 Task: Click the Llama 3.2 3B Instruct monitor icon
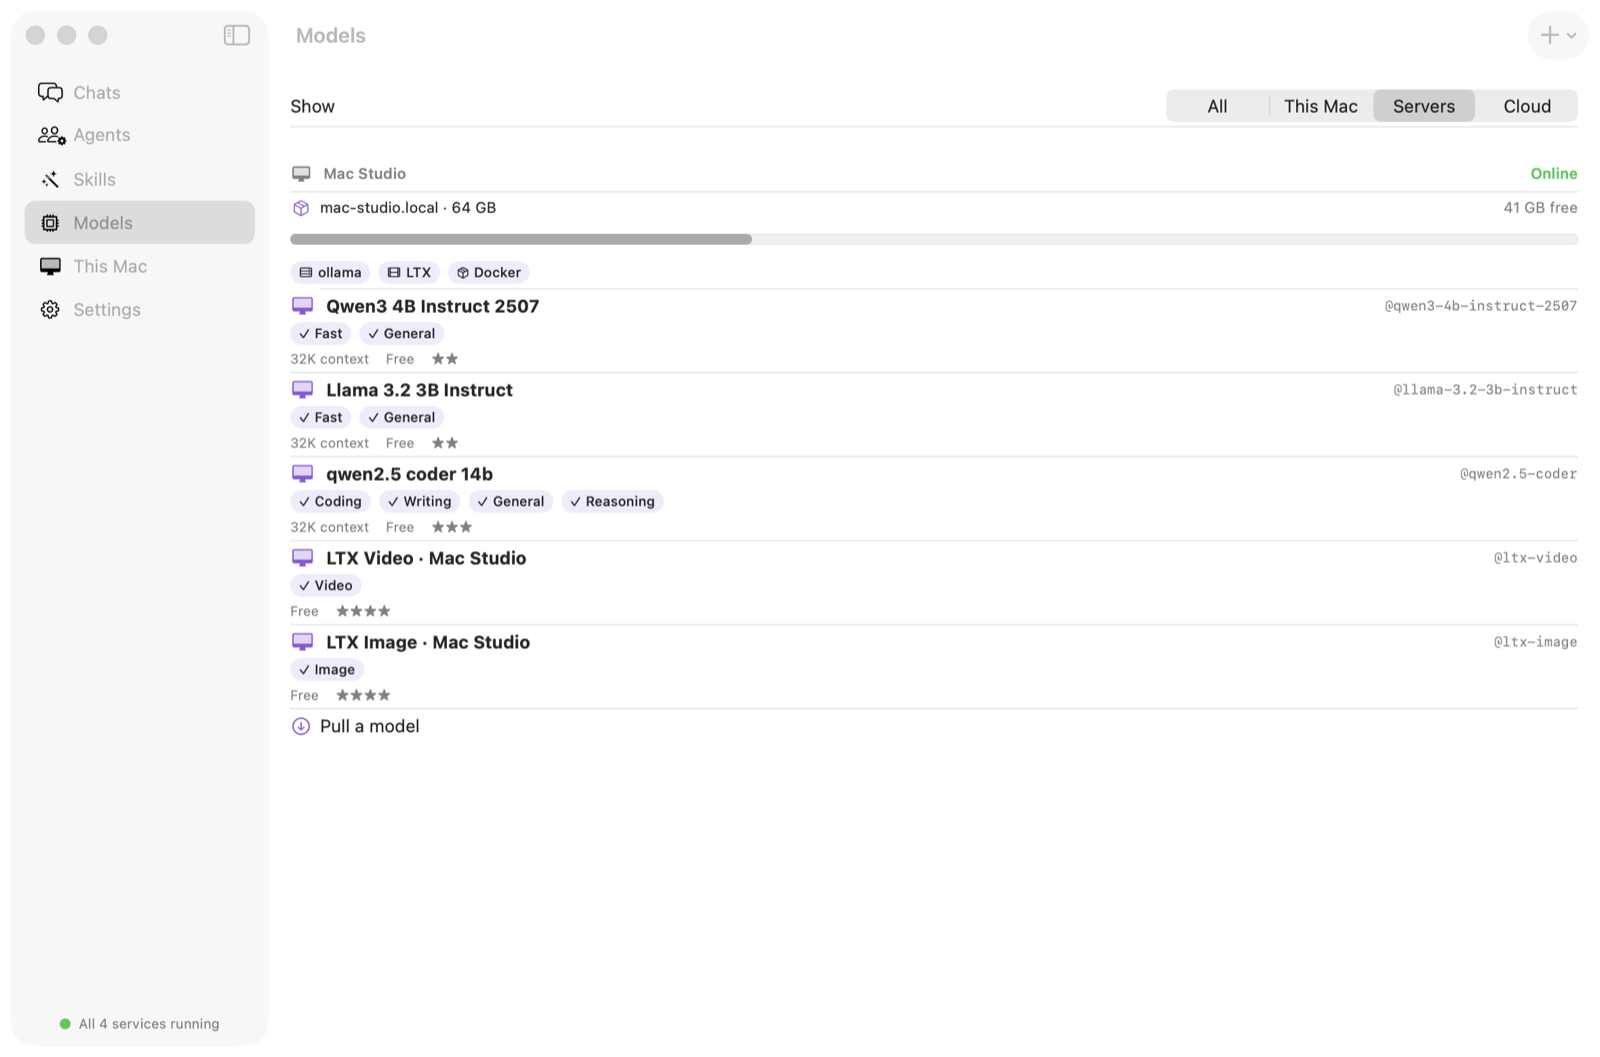click(x=302, y=390)
